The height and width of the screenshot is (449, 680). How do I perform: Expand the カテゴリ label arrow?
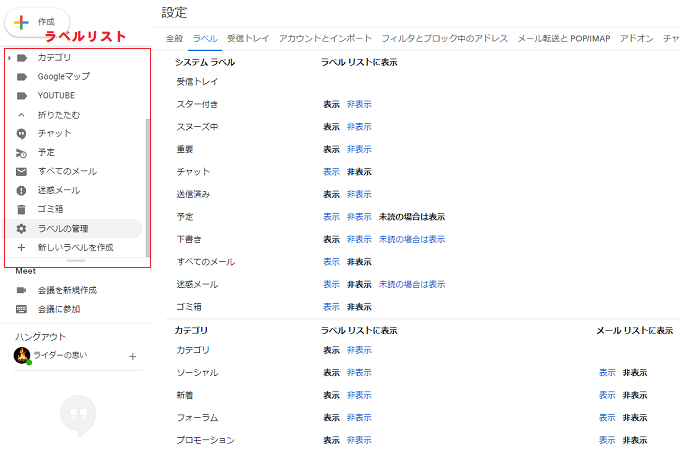coord(10,58)
